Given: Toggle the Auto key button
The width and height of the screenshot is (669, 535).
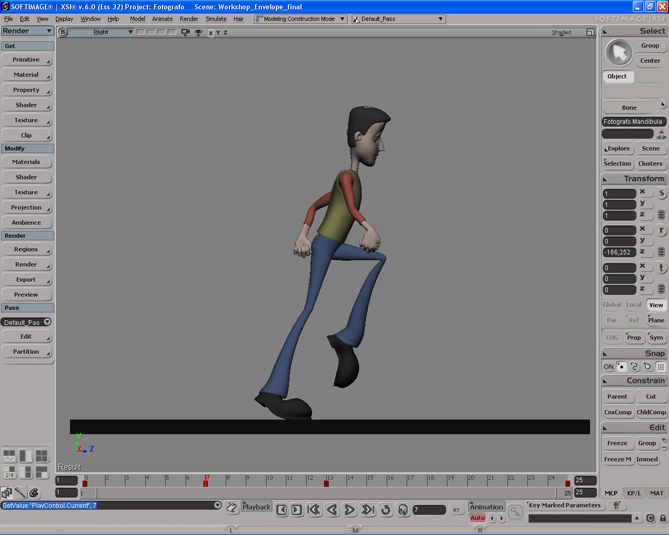Looking at the screenshot, I should [477, 518].
